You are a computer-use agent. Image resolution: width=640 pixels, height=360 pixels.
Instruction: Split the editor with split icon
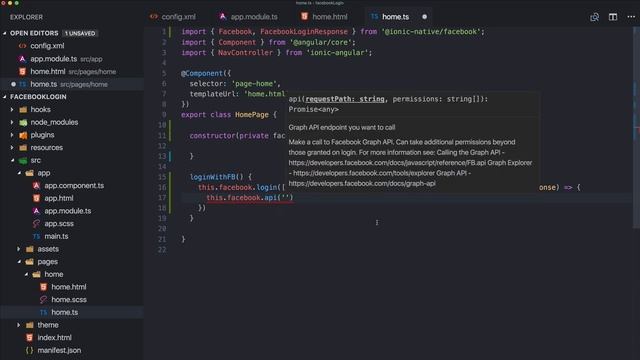[x=613, y=17]
